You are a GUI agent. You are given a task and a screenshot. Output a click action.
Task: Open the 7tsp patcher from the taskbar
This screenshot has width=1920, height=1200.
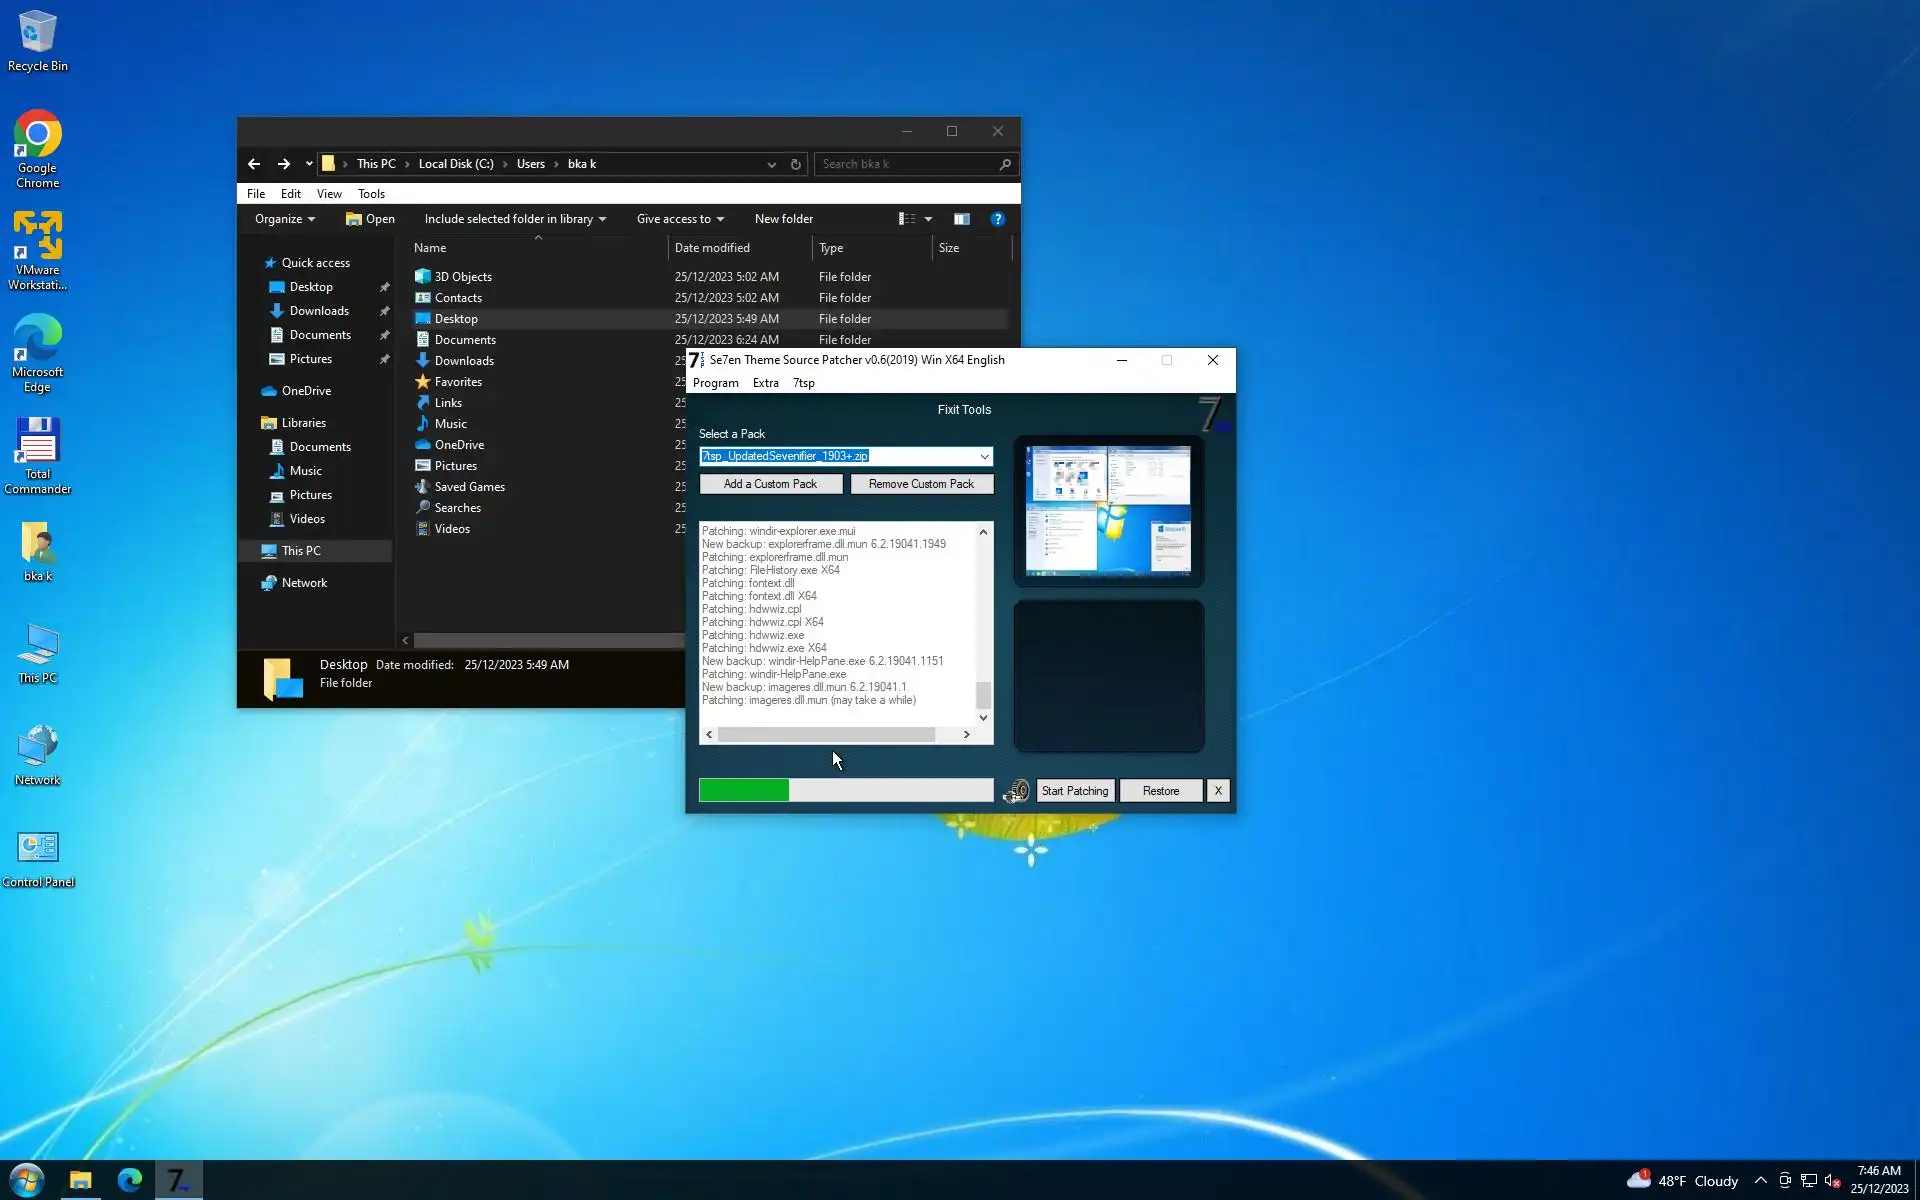coord(179,1180)
